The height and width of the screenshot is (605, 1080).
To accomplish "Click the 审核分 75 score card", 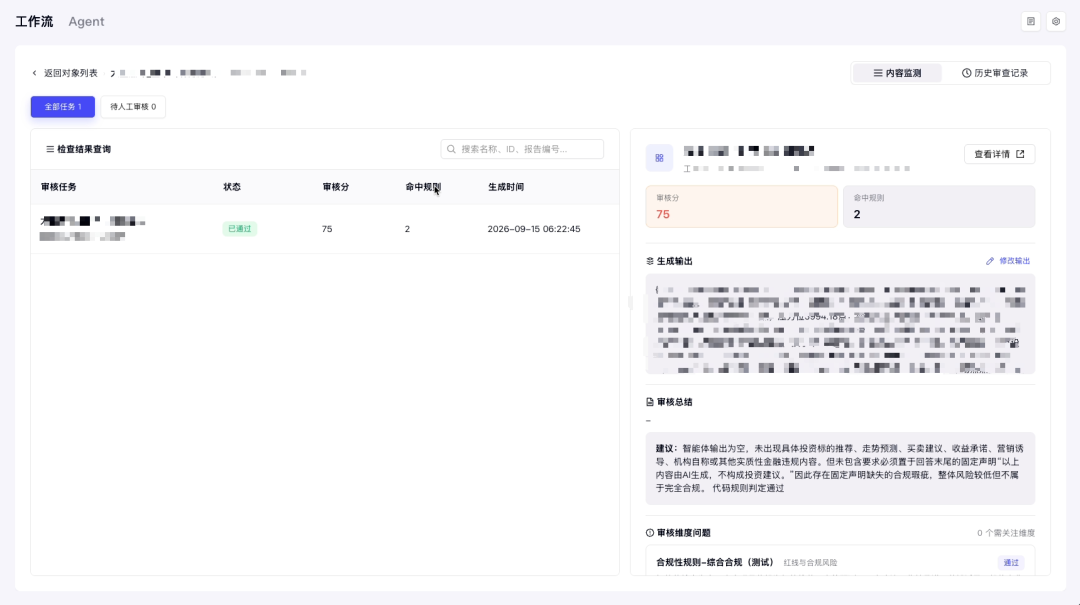I will coord(741,207).
